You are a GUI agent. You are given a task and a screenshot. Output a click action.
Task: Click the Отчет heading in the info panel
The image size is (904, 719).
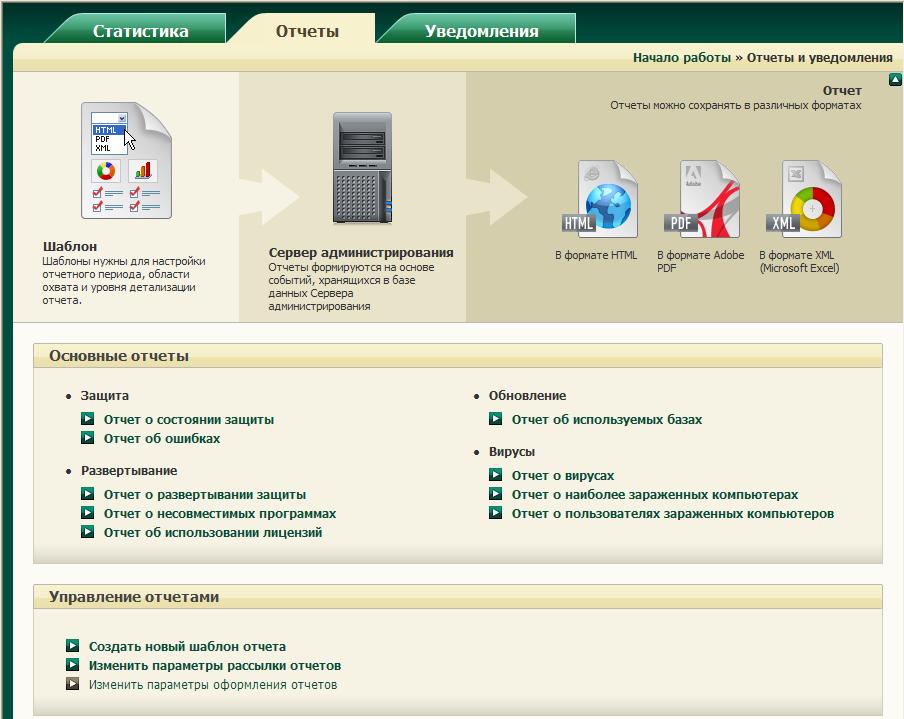click(842, 91)
